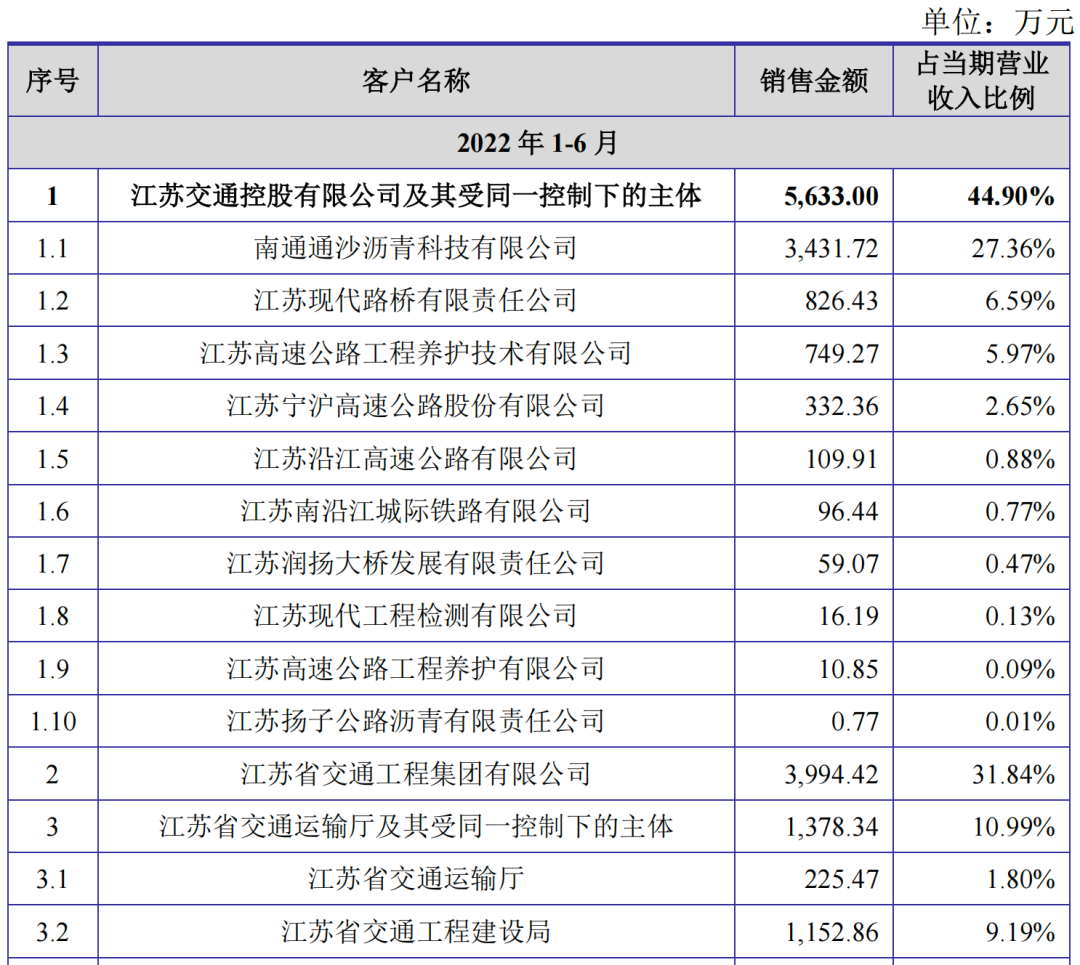Select 江苏省交通运输厅及其受同一控制下的主体 cell

coord(416,827)
